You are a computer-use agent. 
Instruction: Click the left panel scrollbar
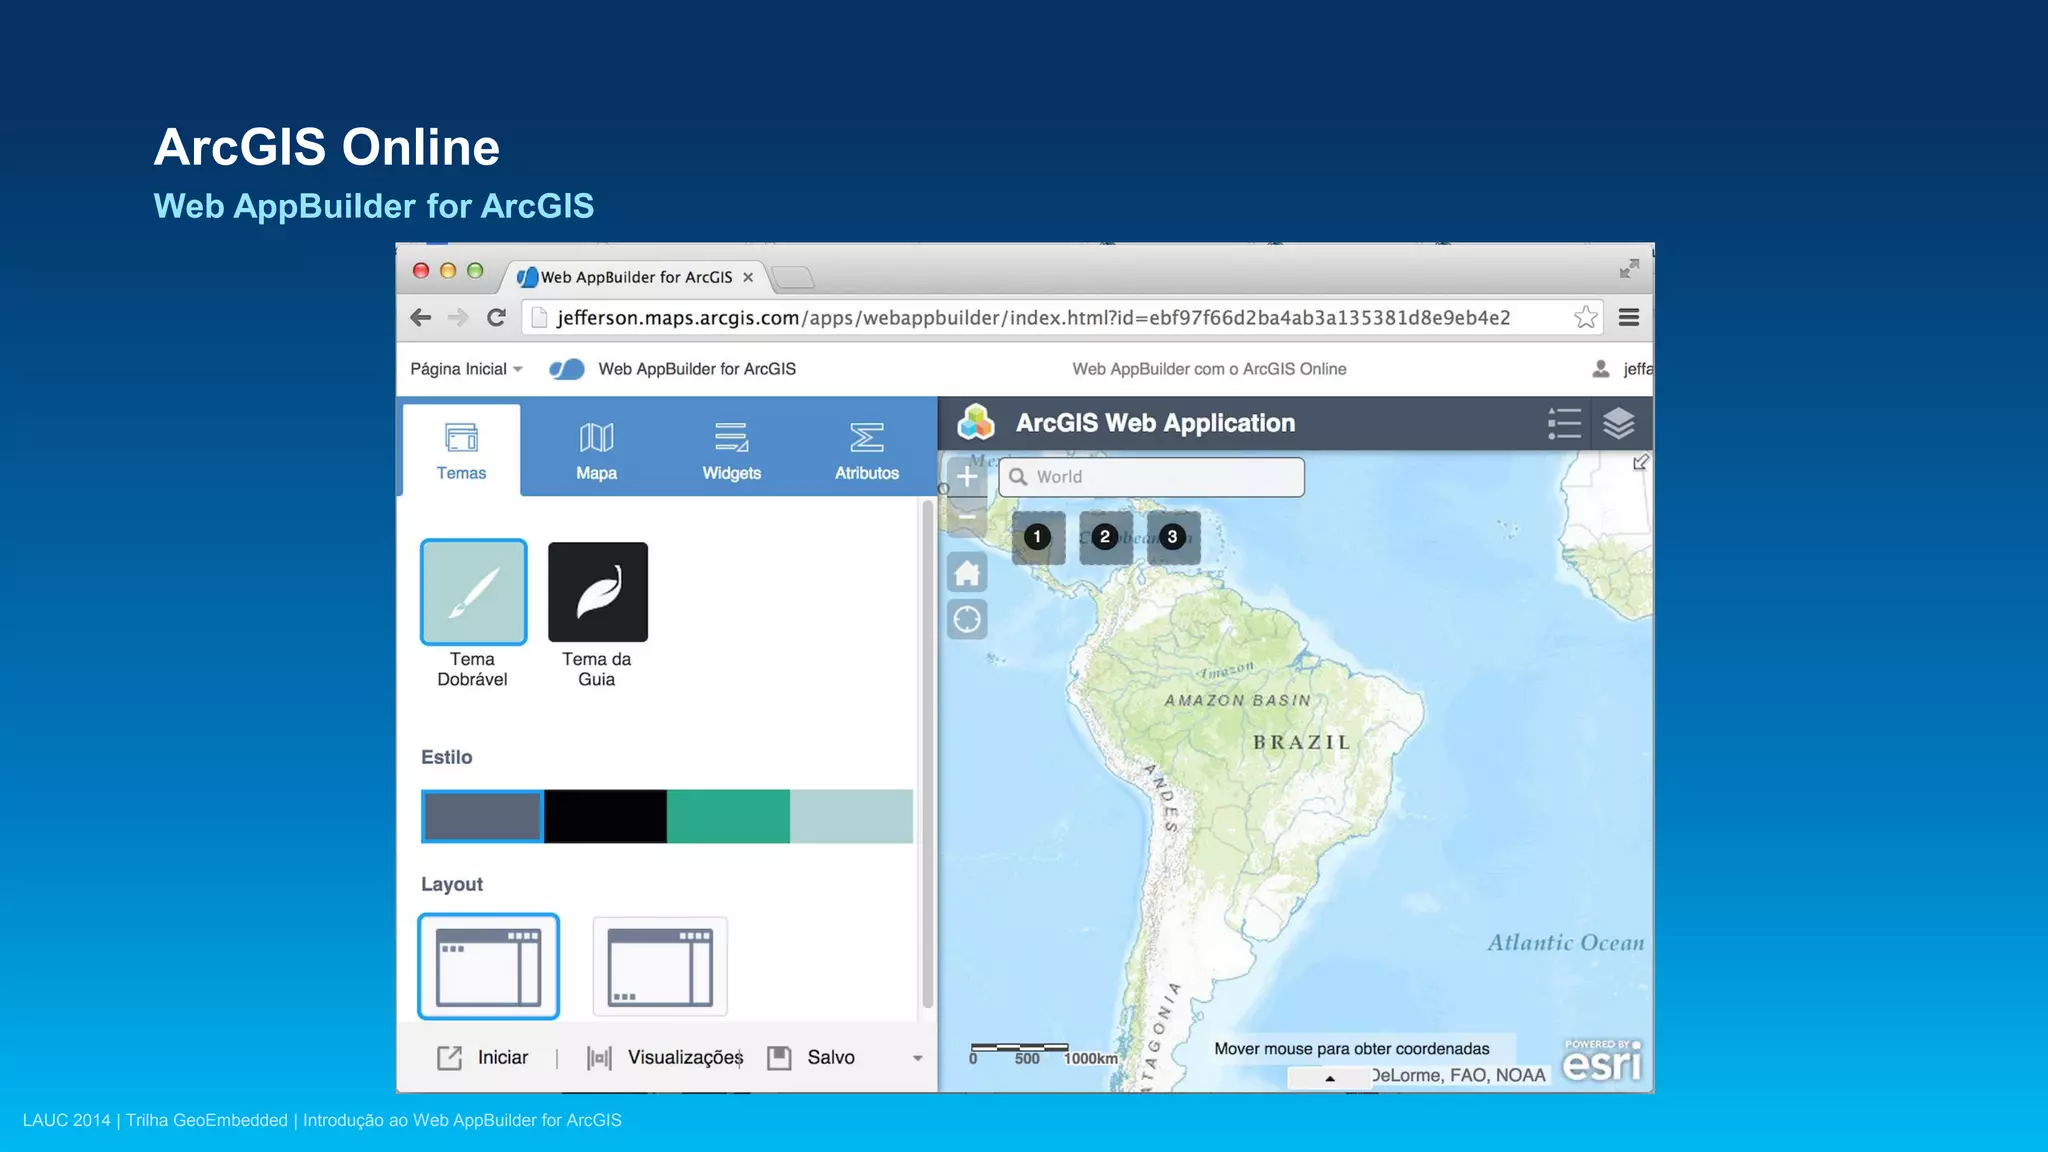pyautogui.click(x=927, y=755)
